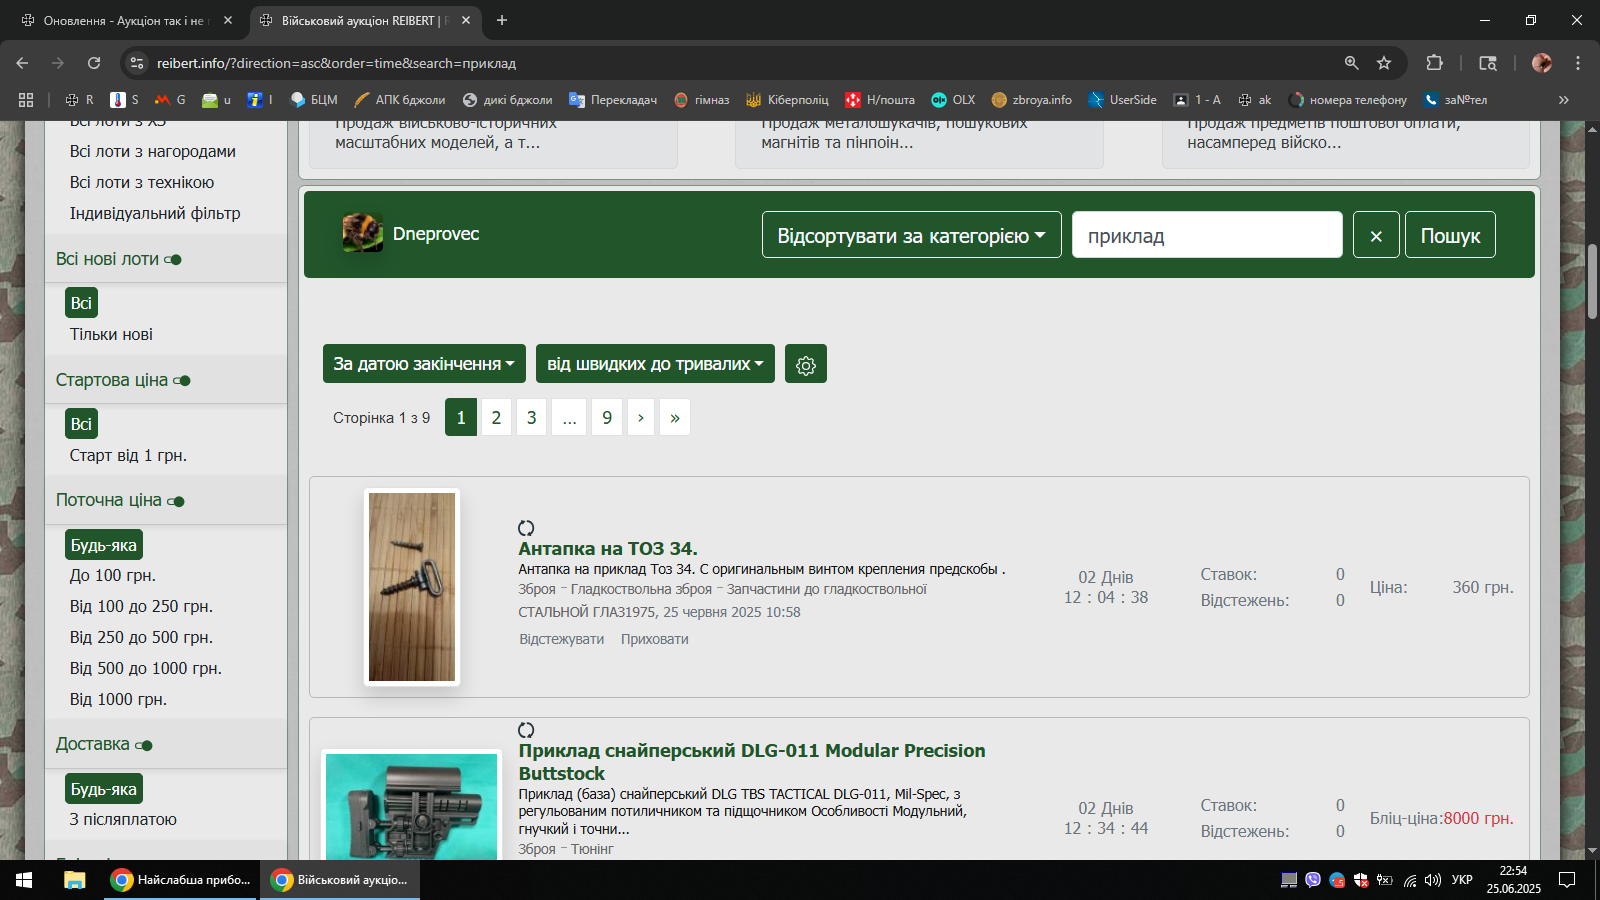Click refresh icon above Антапка на ТОЗ 34
Image resolution: width=1600 pixels, height=900 pixels.
(x=526, y=528)
